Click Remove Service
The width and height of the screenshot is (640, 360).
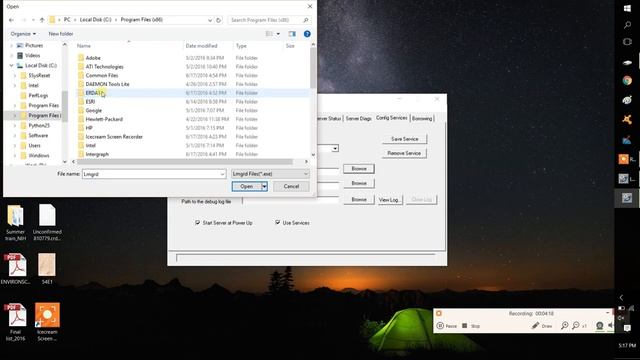point(404,153)
